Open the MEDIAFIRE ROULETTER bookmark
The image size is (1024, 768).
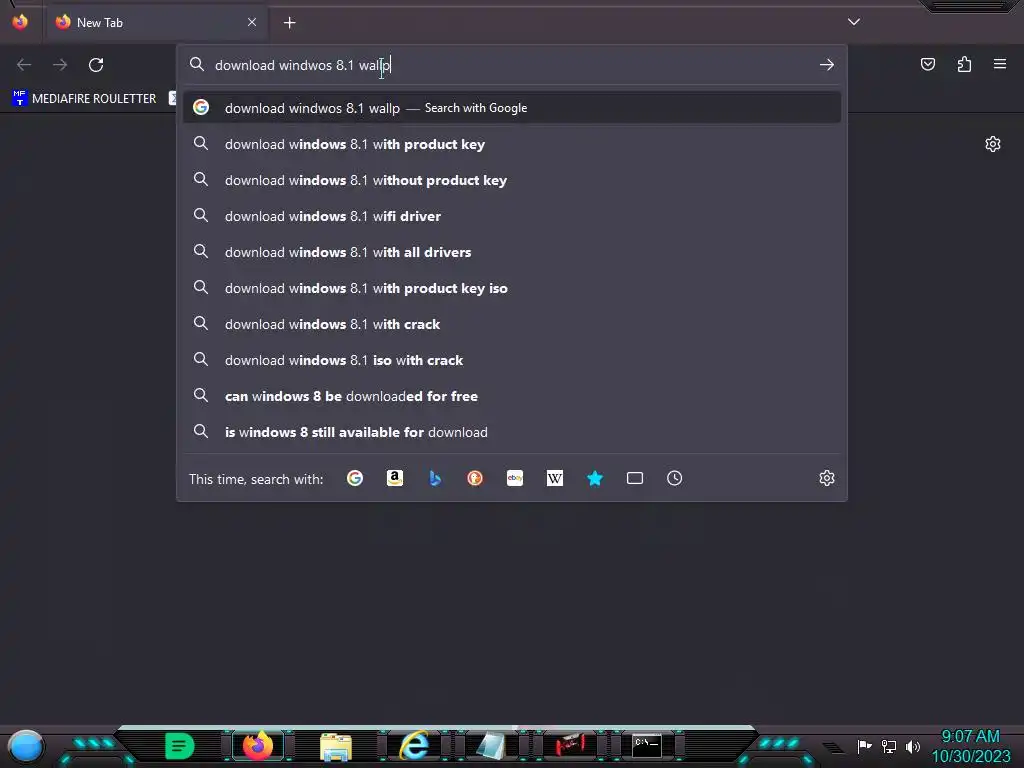84,98
